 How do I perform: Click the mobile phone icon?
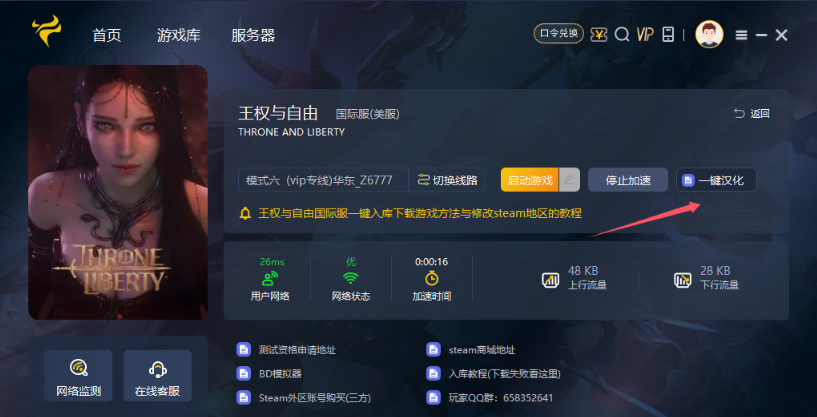click(x=668, y=35)
